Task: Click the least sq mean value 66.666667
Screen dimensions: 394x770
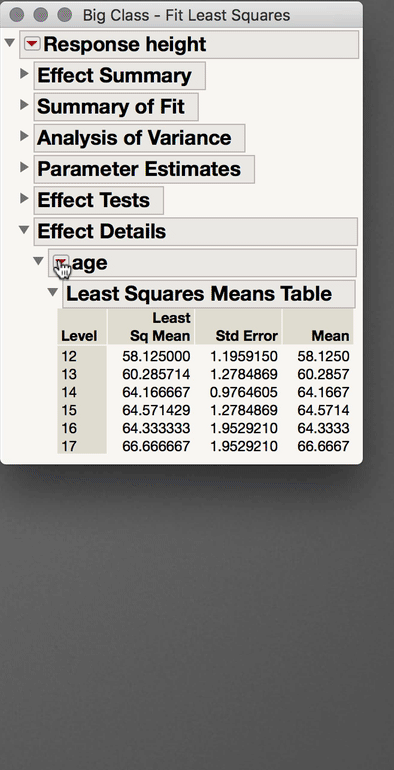Action: click(x=156, y=446)
